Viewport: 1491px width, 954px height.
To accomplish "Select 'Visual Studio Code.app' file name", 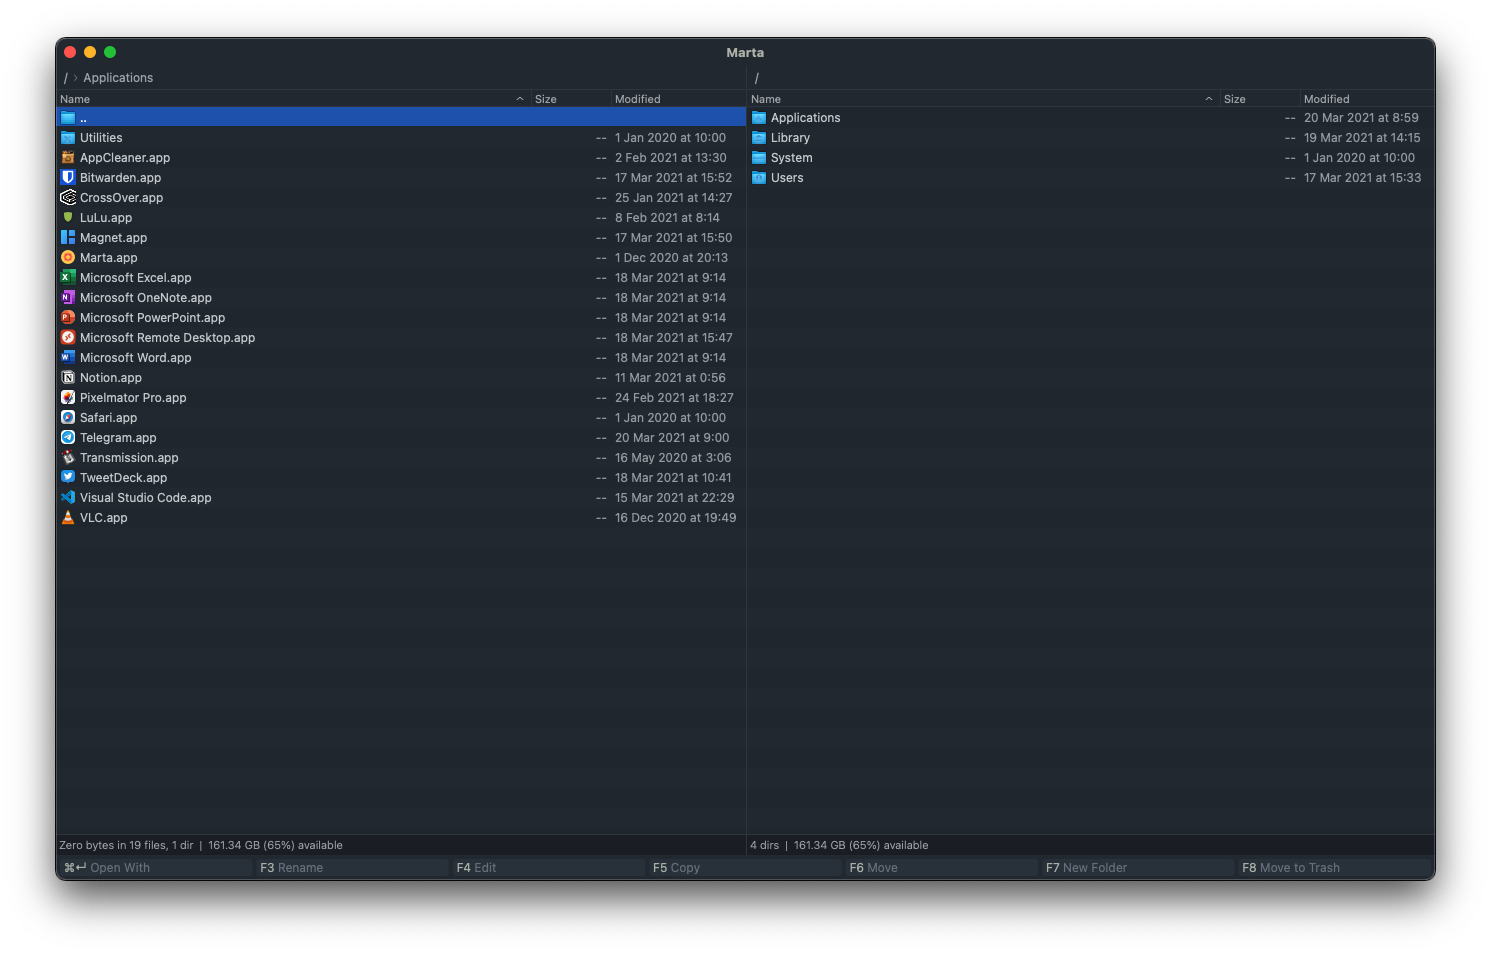I will [x=146, y=498].
